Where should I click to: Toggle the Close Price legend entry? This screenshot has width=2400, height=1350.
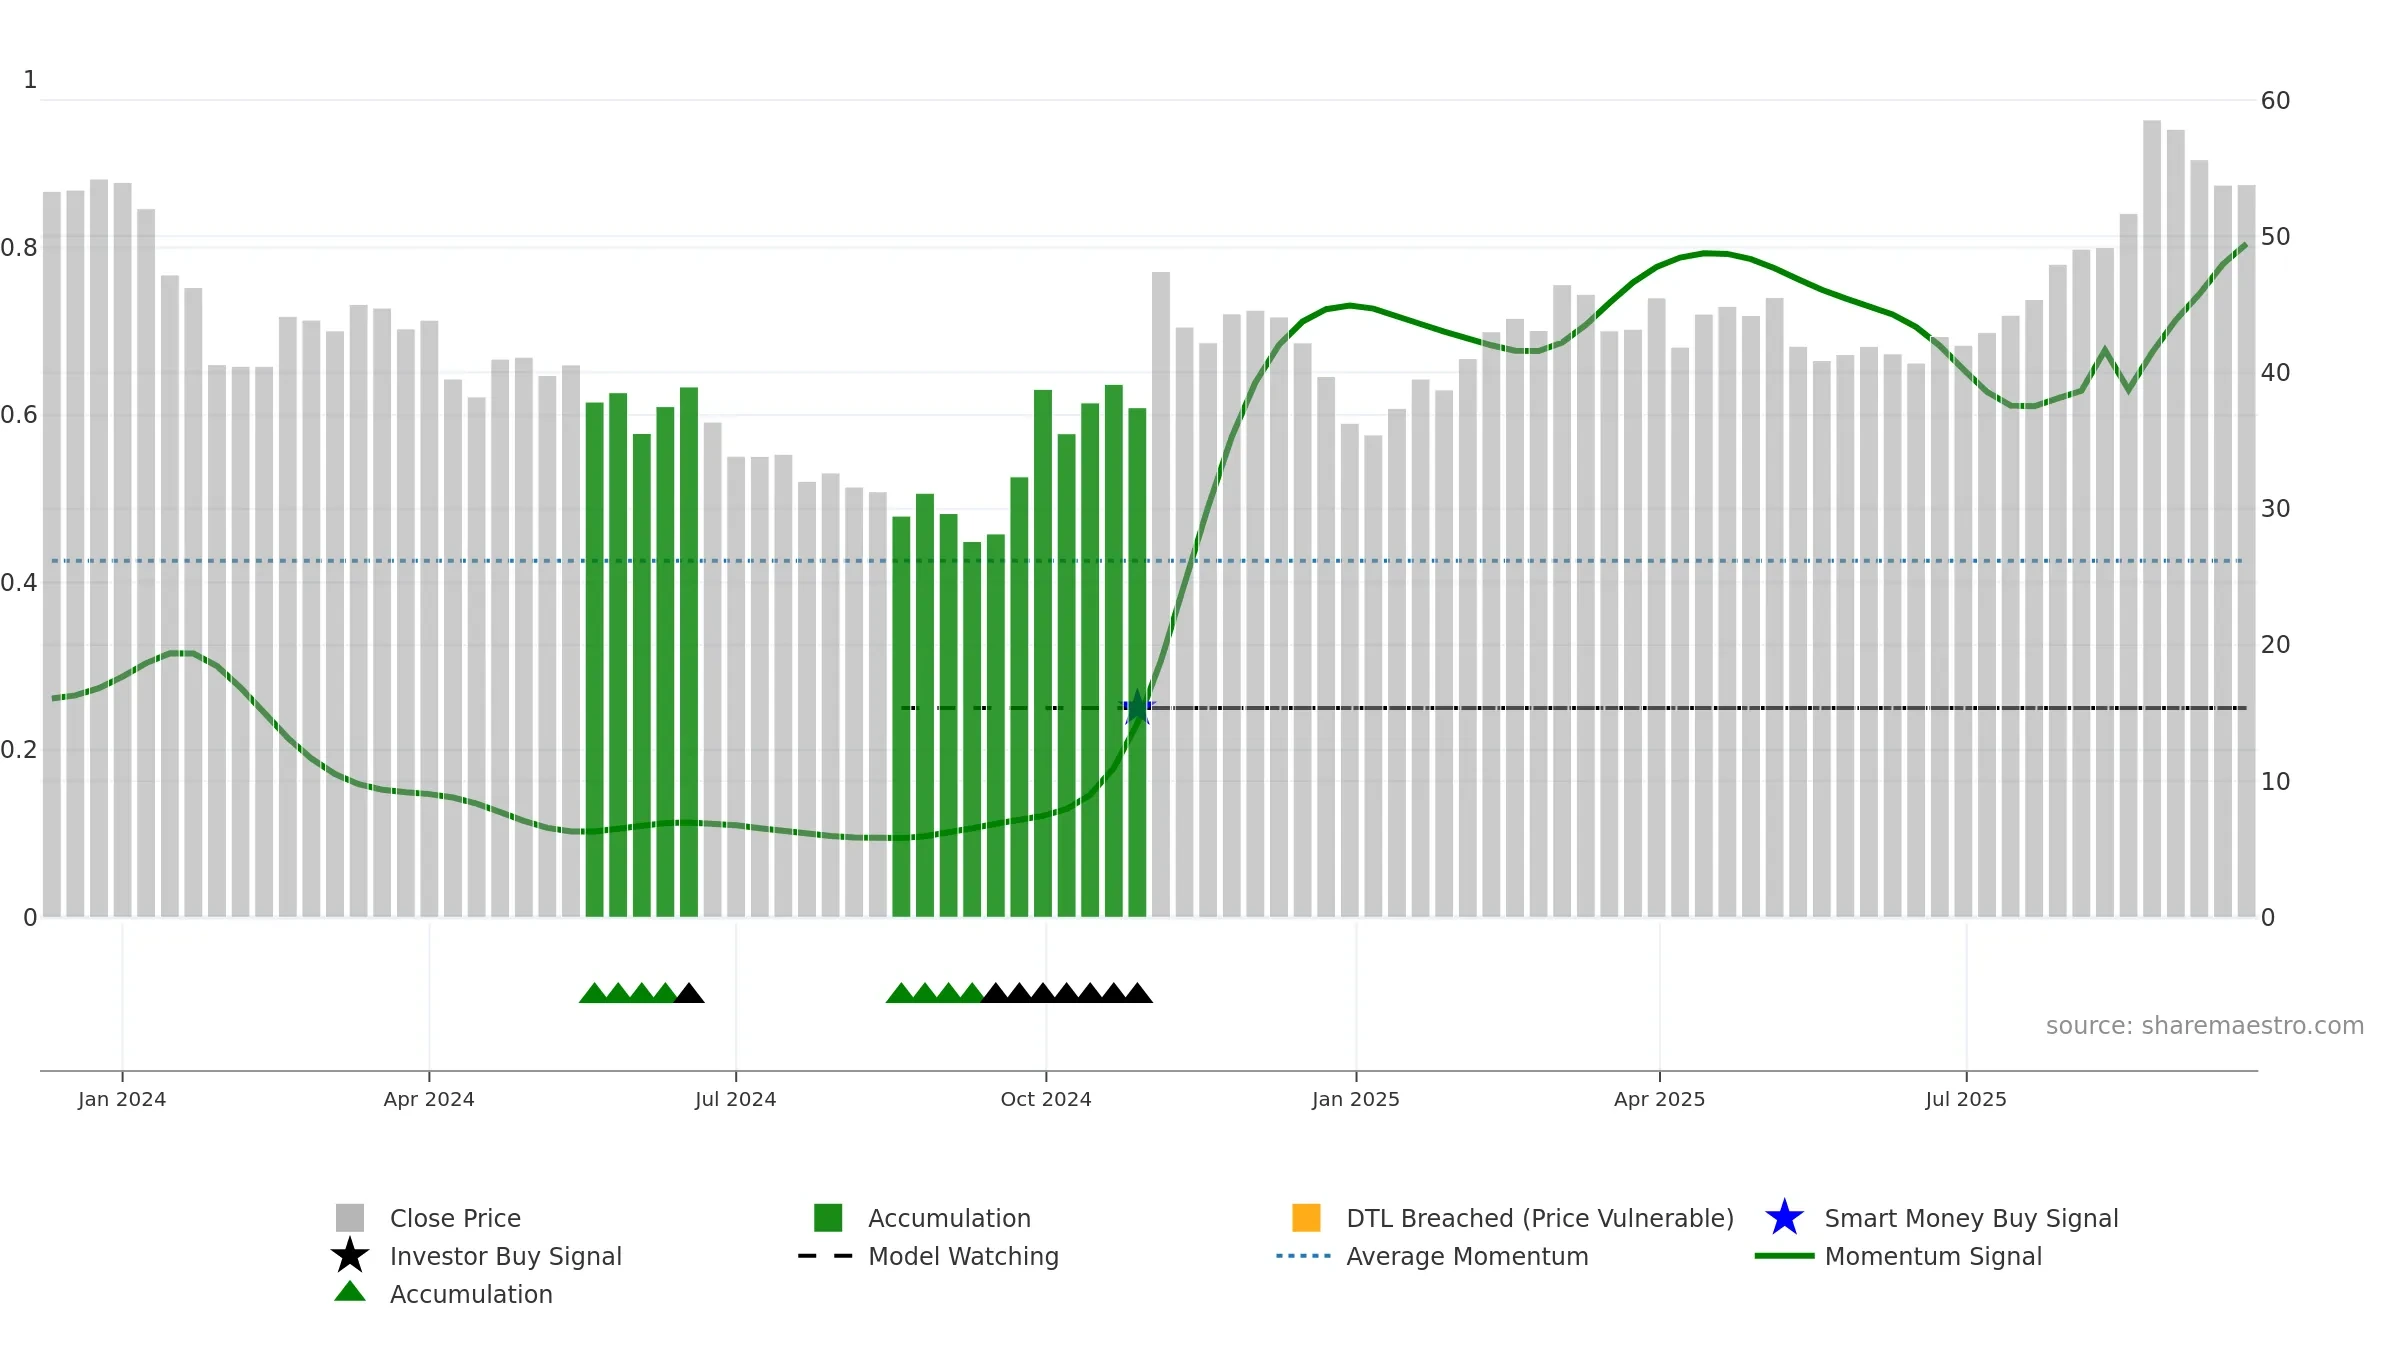tap(455, 1218)
